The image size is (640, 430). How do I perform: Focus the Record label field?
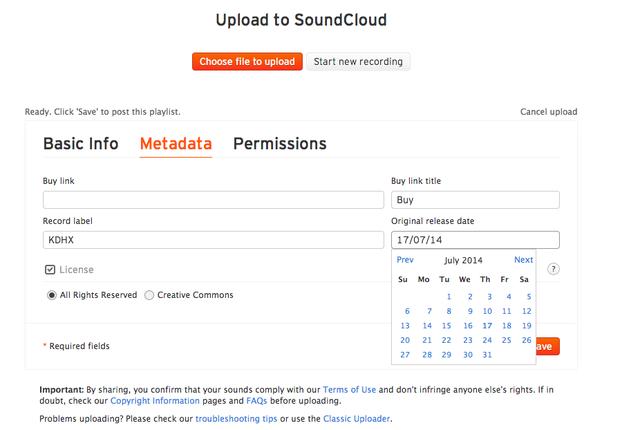(213, 240)
